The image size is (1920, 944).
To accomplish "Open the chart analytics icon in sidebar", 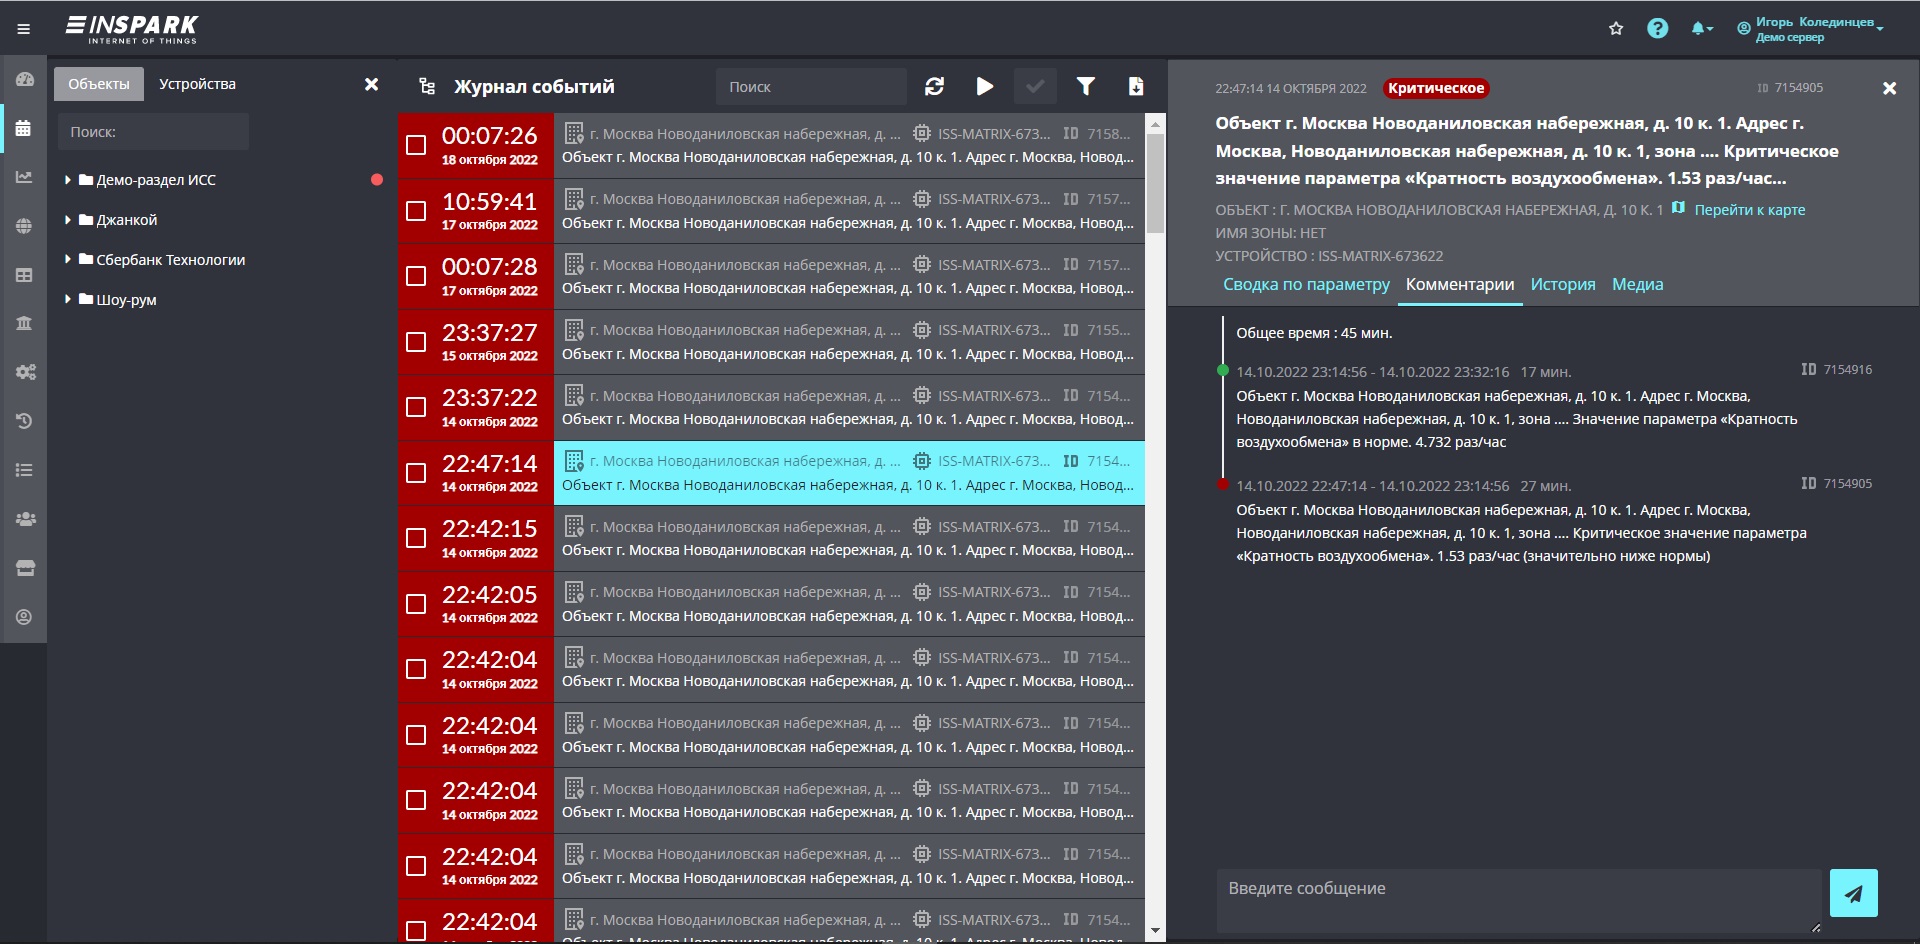I will click(24, 177).
